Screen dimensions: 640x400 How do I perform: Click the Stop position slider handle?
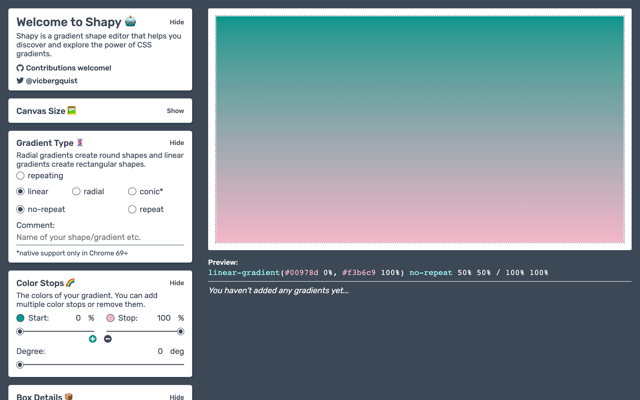(x=180, y=331)
